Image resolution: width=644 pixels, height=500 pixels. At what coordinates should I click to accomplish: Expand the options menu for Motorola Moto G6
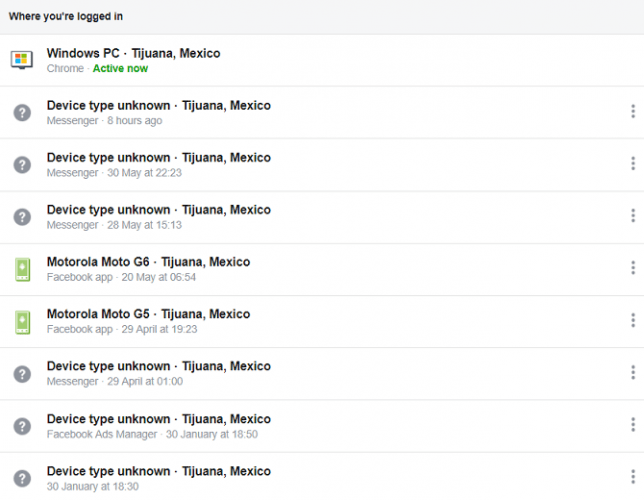point(633,268)
